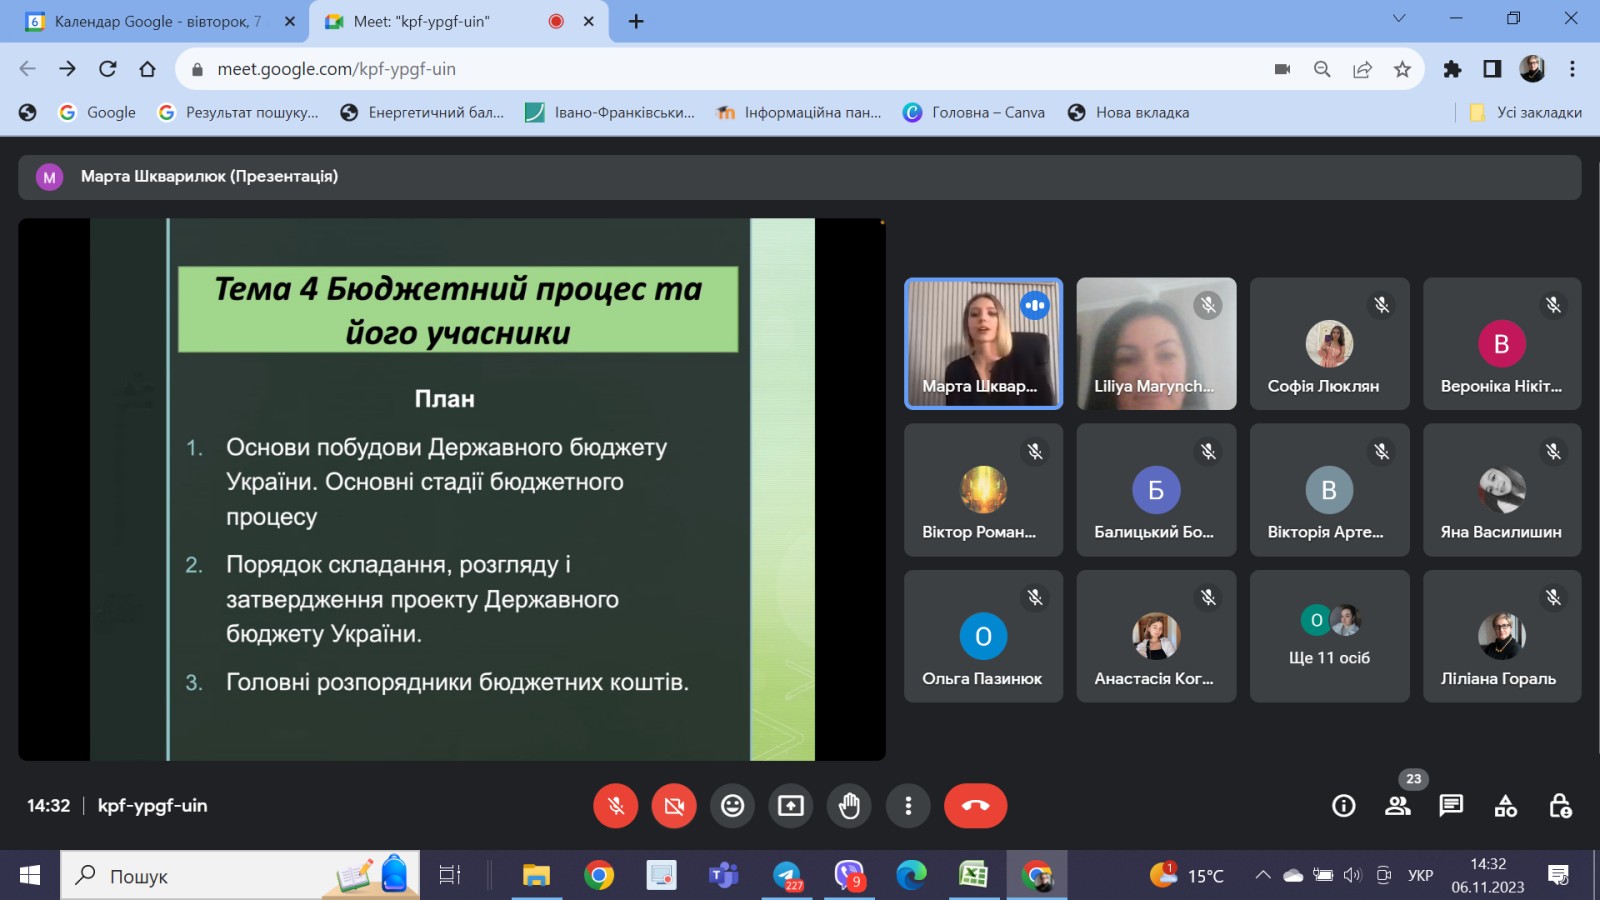Turn your camera on

click(674, 805)
